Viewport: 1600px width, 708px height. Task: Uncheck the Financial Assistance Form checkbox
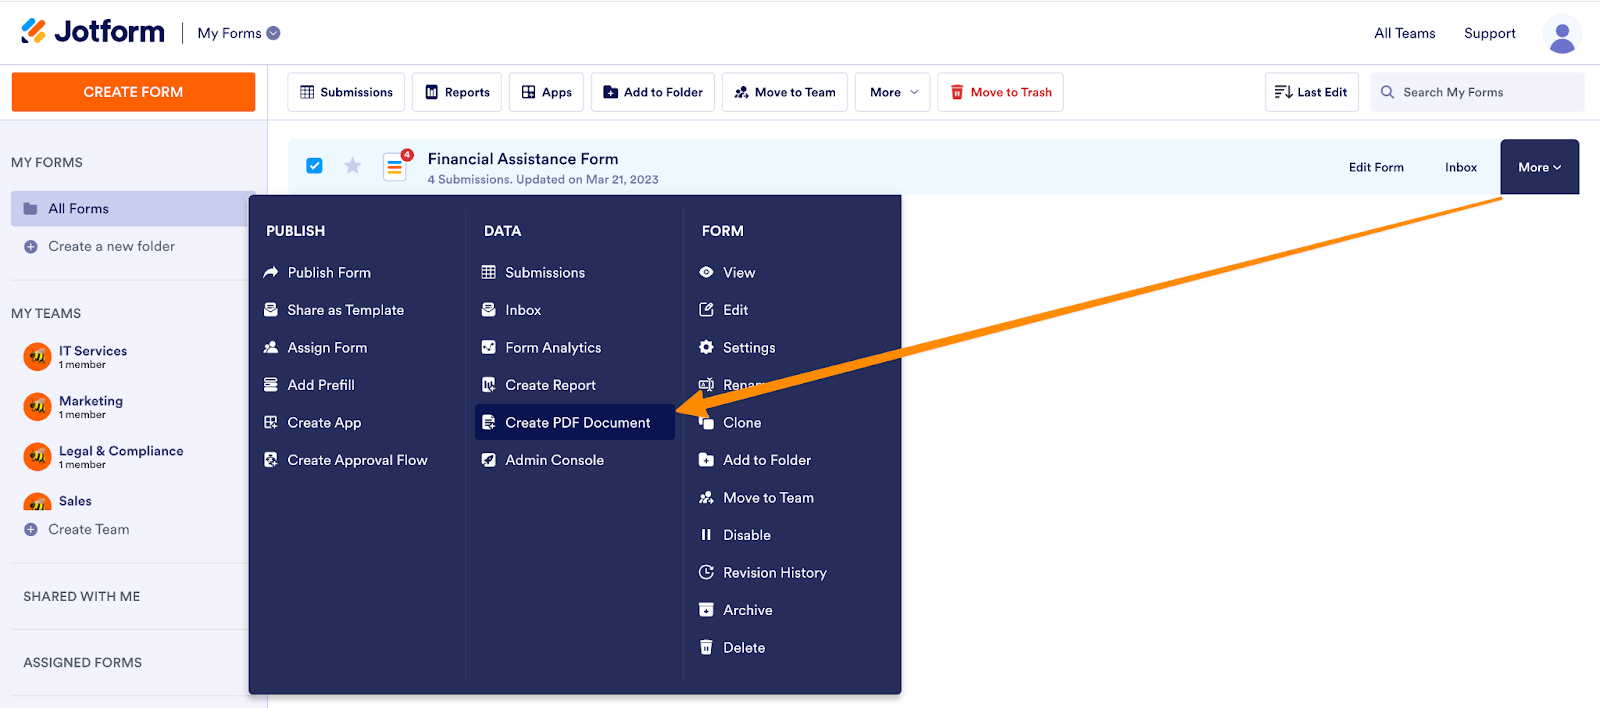(x=314, y=166)
